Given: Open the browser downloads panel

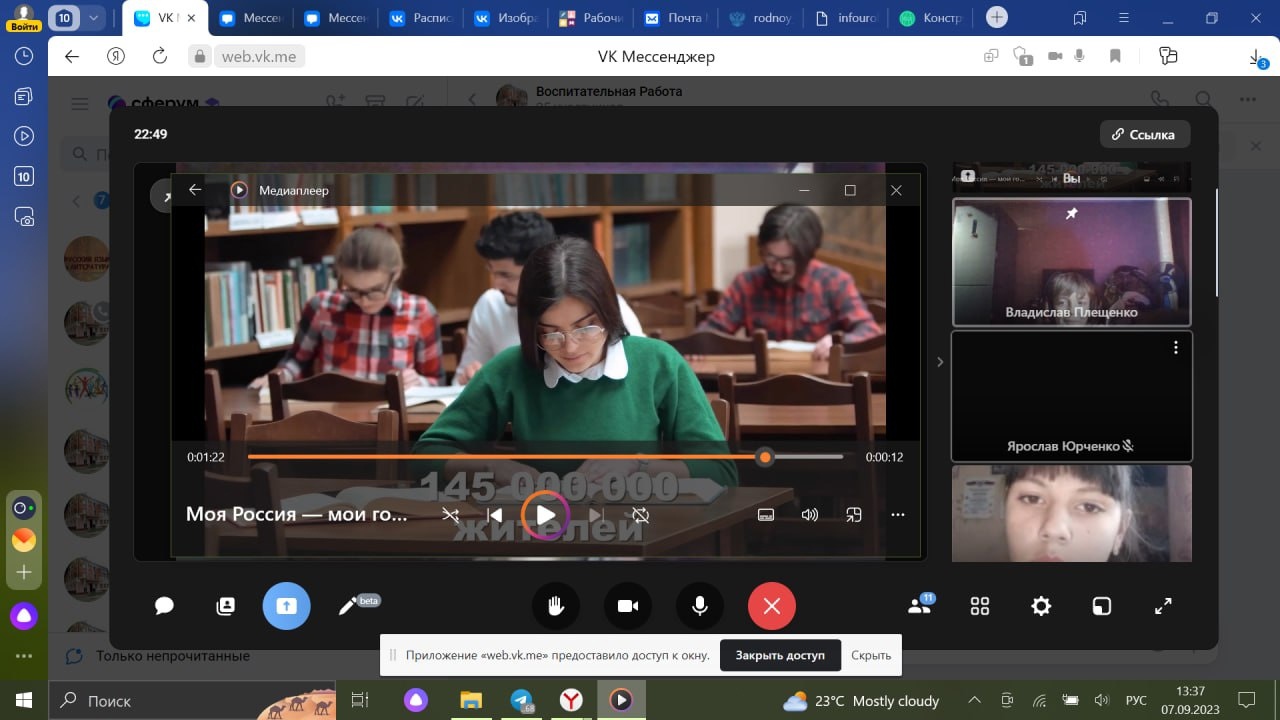Looking at the screenshot, I should click(1257, 58).
